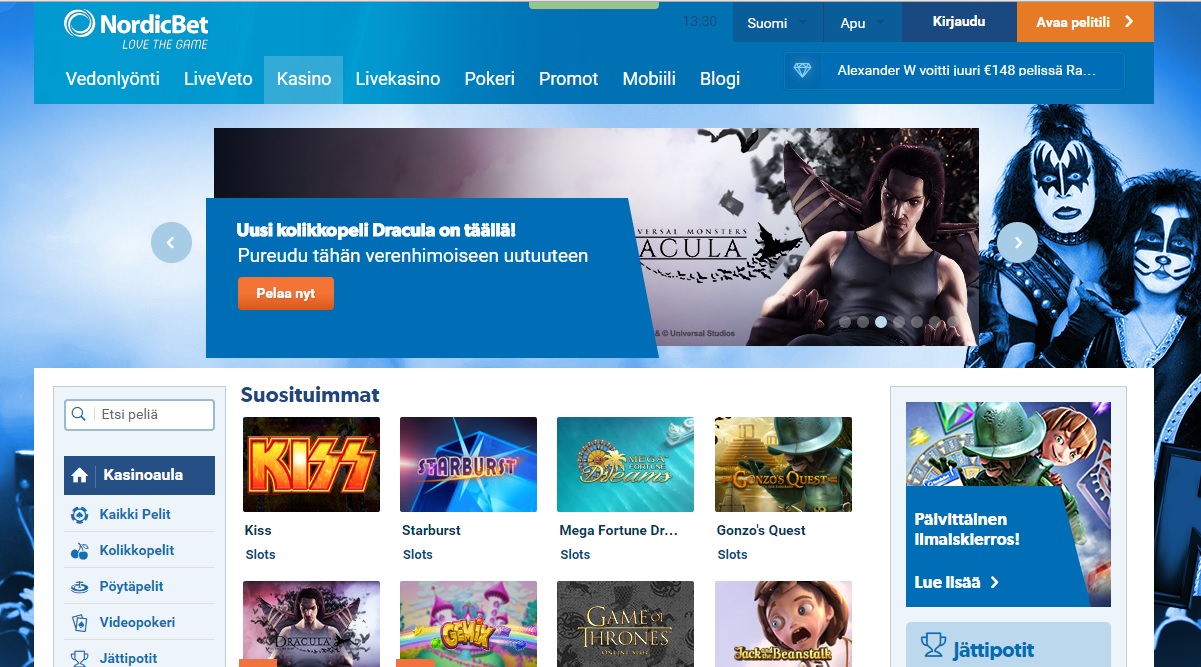Click the cherries icon for Kolikkopelit
Image resolution: width=1201 pixels, height=667 pixels.
80,551
